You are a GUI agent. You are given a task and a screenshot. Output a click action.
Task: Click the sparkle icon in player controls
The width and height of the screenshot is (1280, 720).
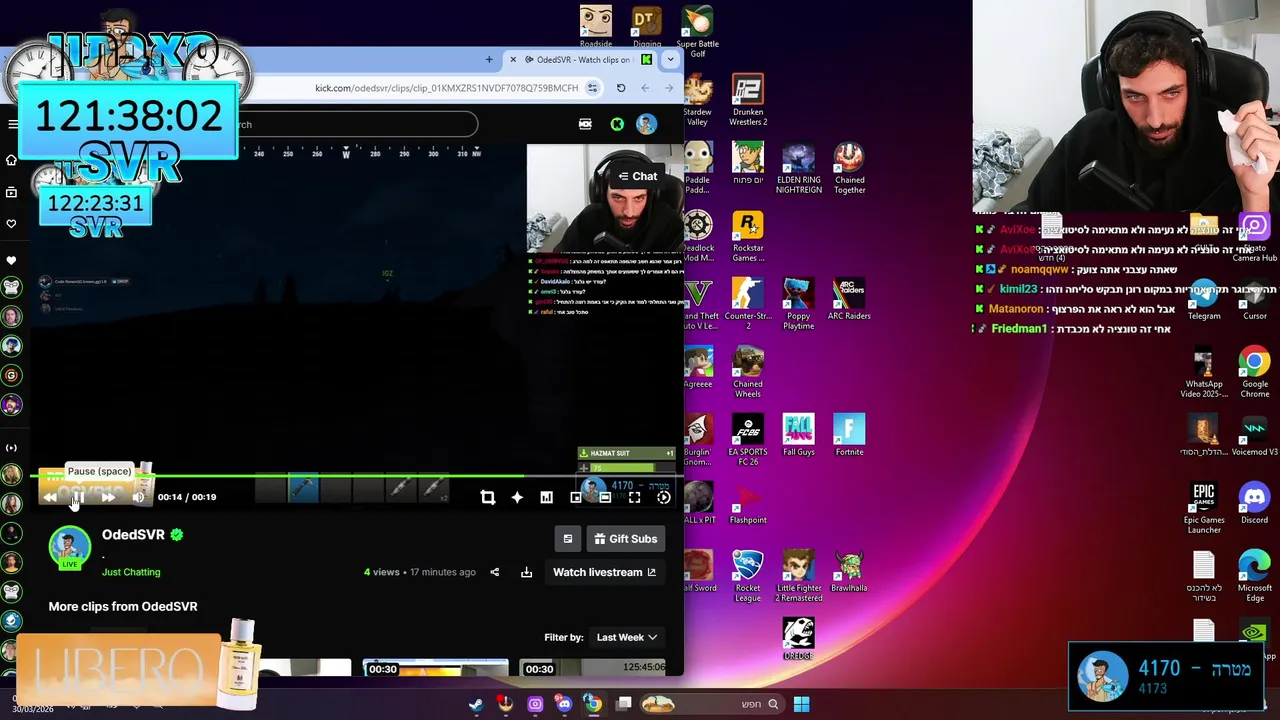[517, 497]
